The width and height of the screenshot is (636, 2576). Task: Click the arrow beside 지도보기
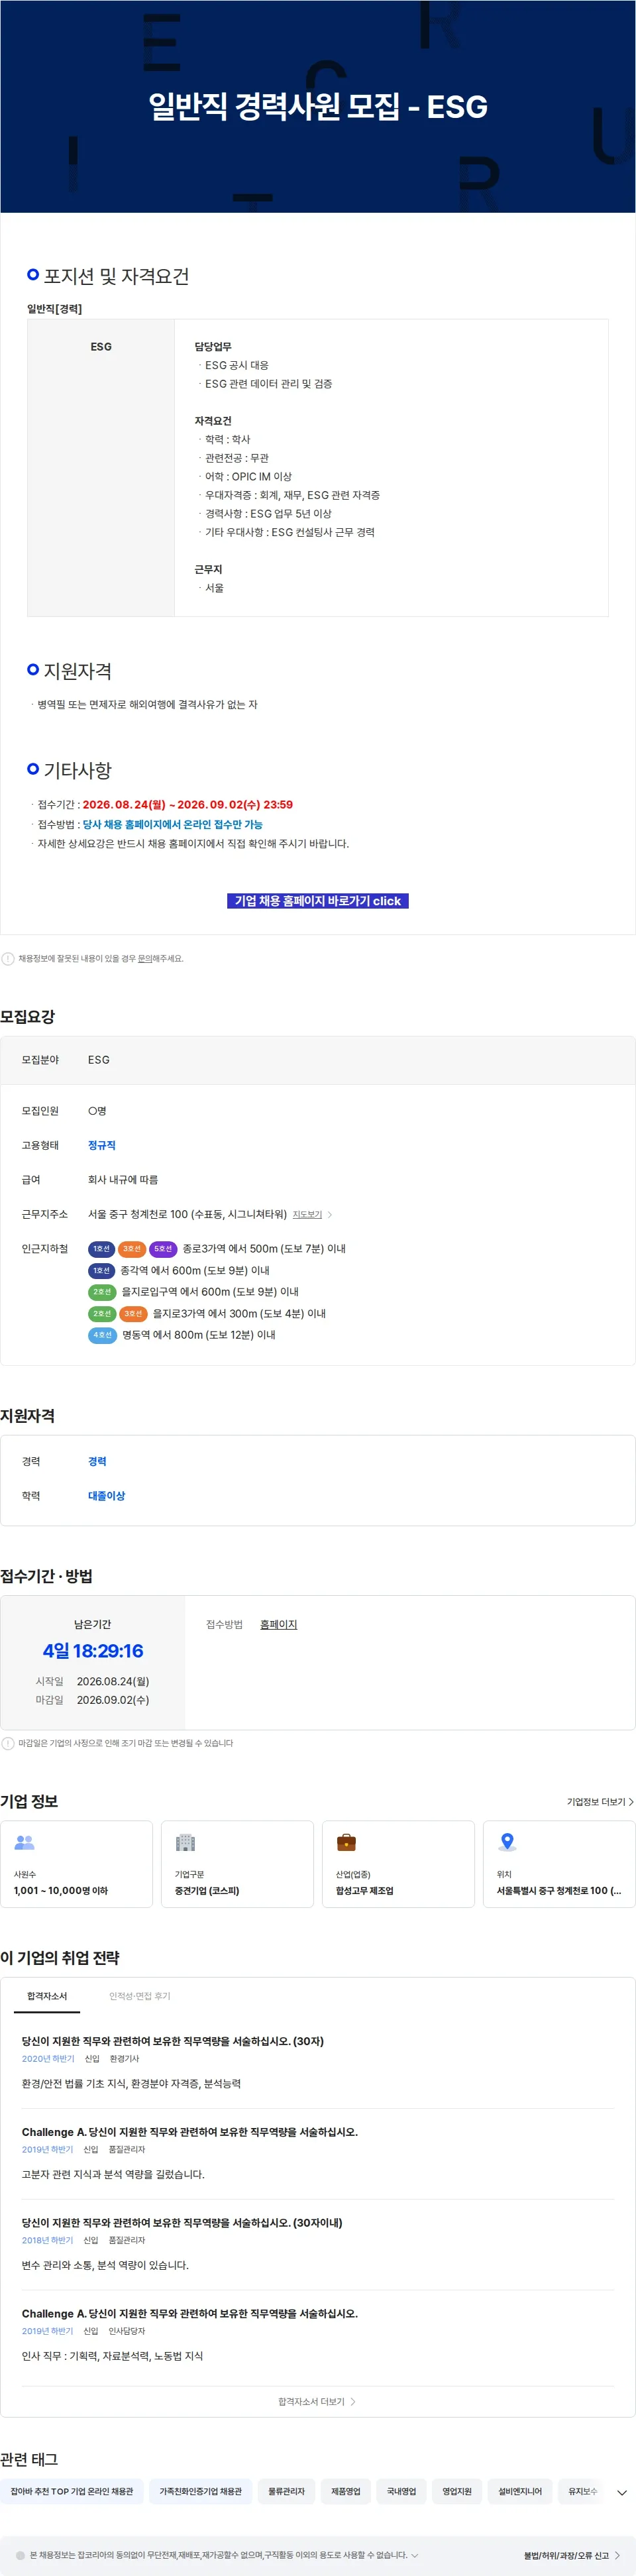[330, 1214]
